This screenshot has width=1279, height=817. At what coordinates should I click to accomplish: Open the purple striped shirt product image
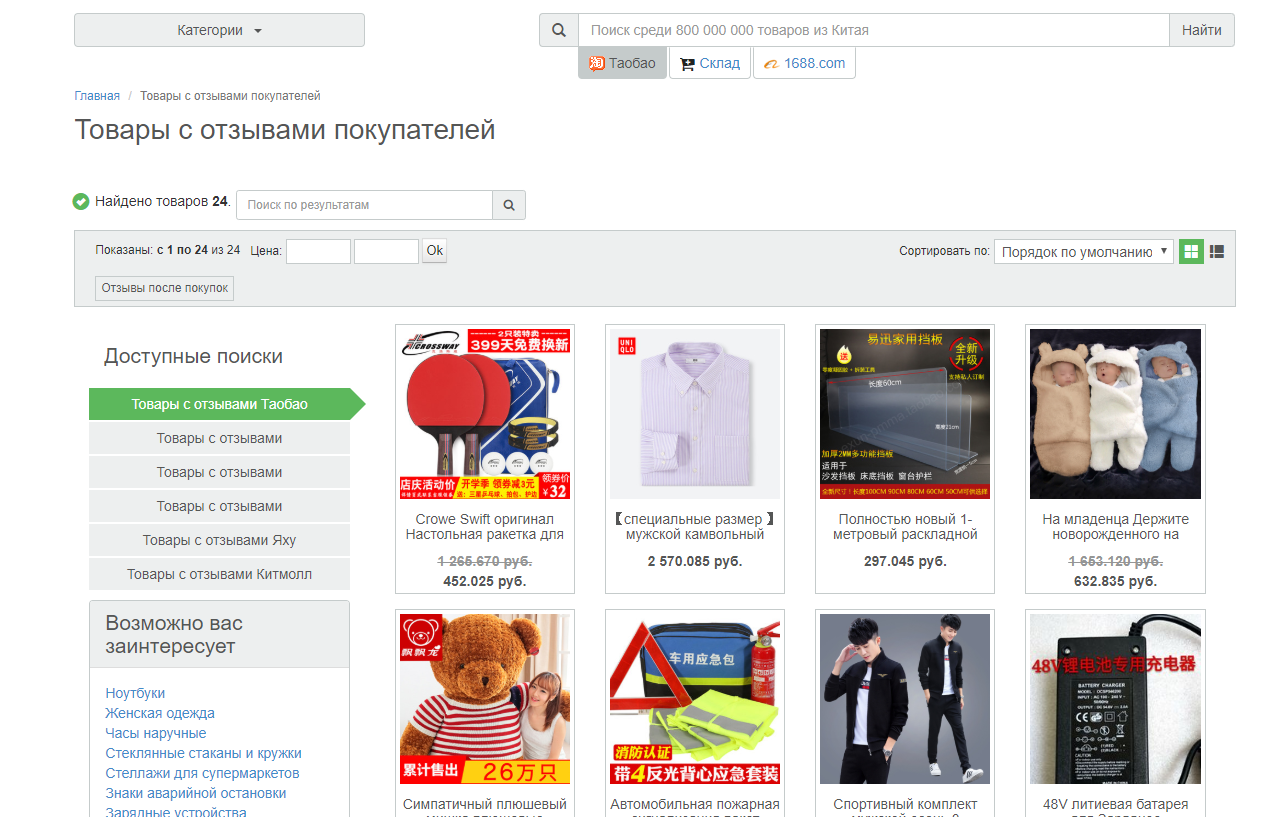[695, 414]
